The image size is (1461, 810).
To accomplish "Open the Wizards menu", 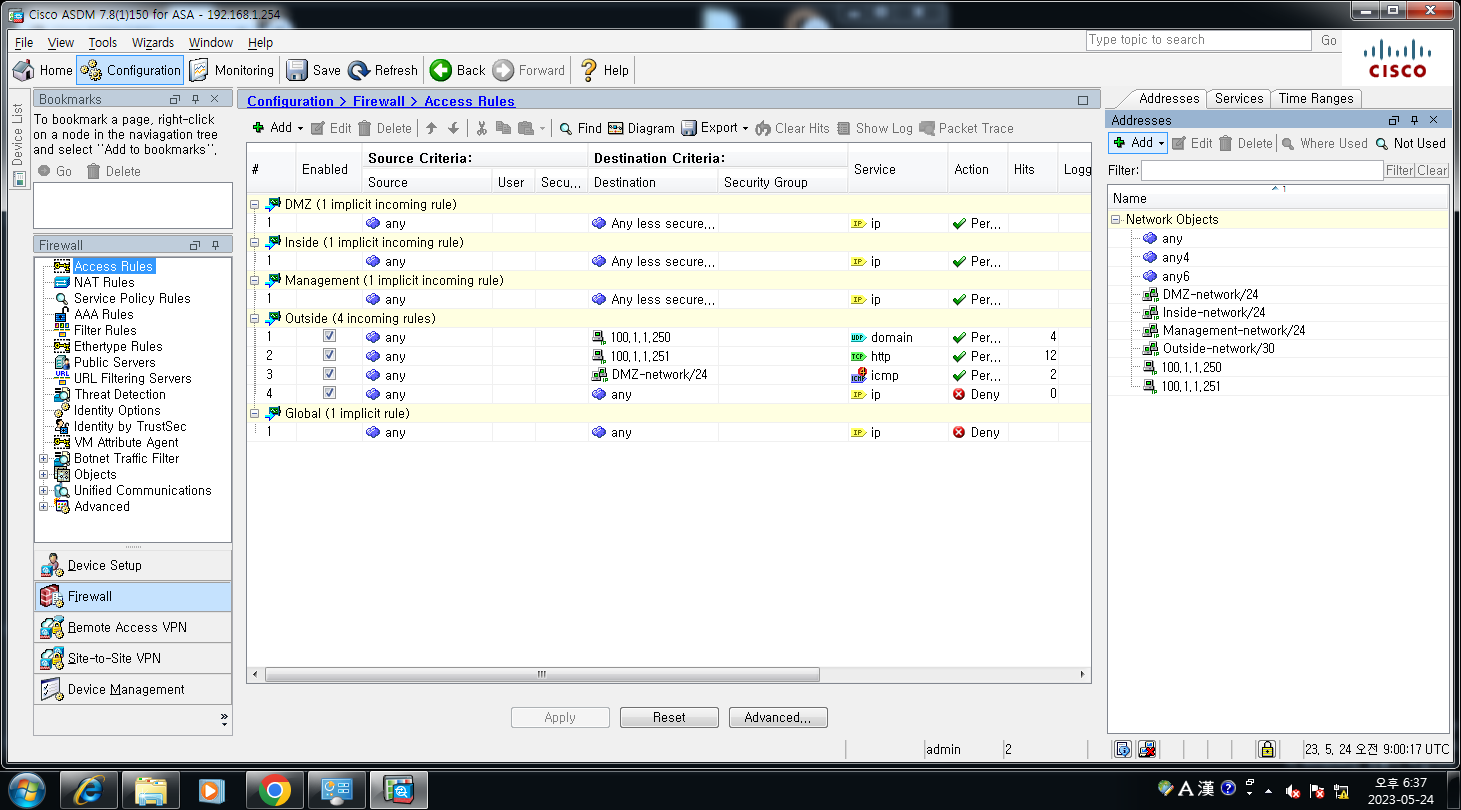I will click(x=153, y=43).
